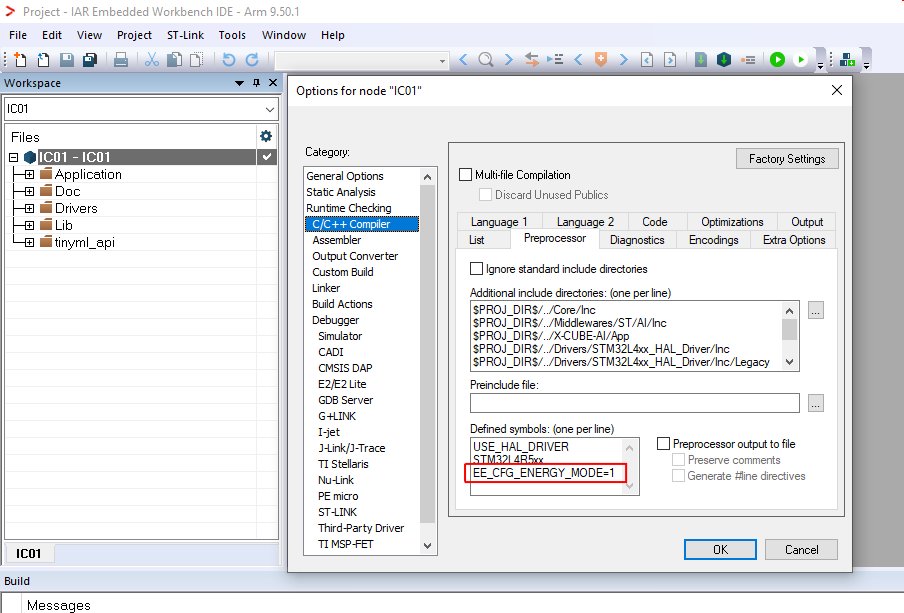Toggle Discard Unused Publics checkbox
The image size is (904, 613).
tap(485, 195)
